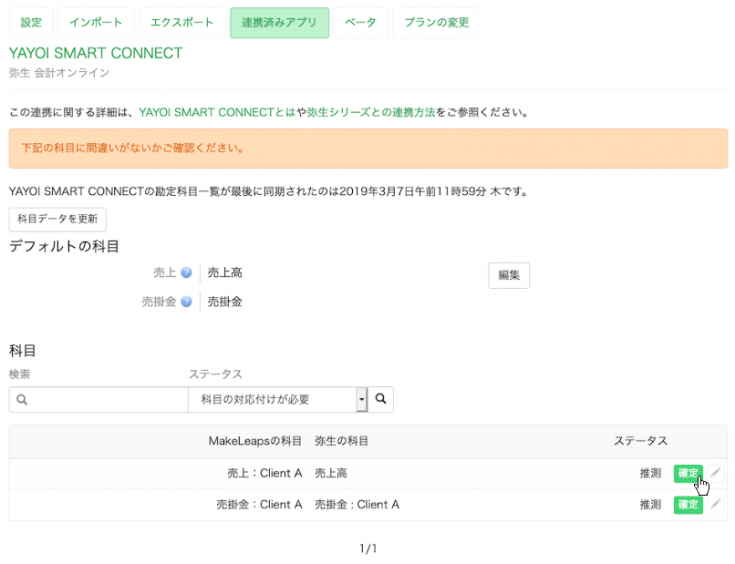Click the default 売掛金 value text
This screenshot has height=564, width=735.
[225, 302]
